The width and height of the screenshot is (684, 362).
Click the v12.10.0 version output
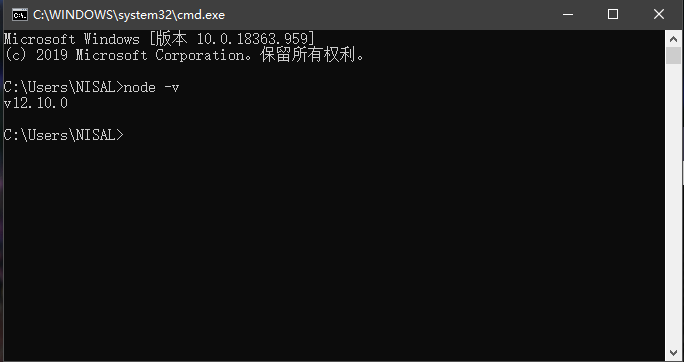point(36,103)
